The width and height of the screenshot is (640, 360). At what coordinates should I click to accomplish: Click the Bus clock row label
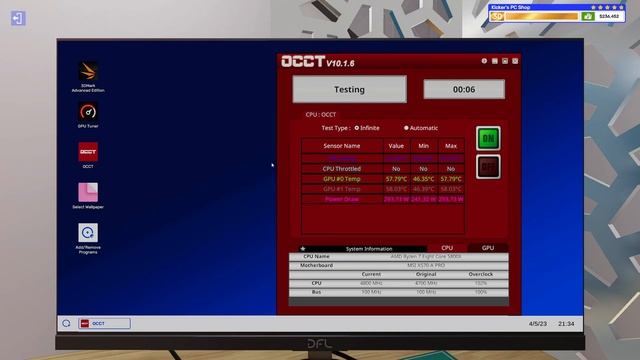pos(316,292)
